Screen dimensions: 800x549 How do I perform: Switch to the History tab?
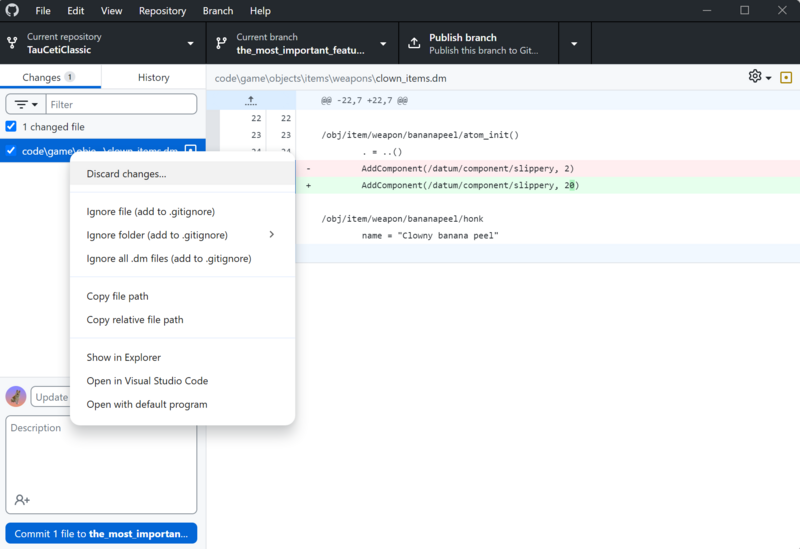click(153, 77)
